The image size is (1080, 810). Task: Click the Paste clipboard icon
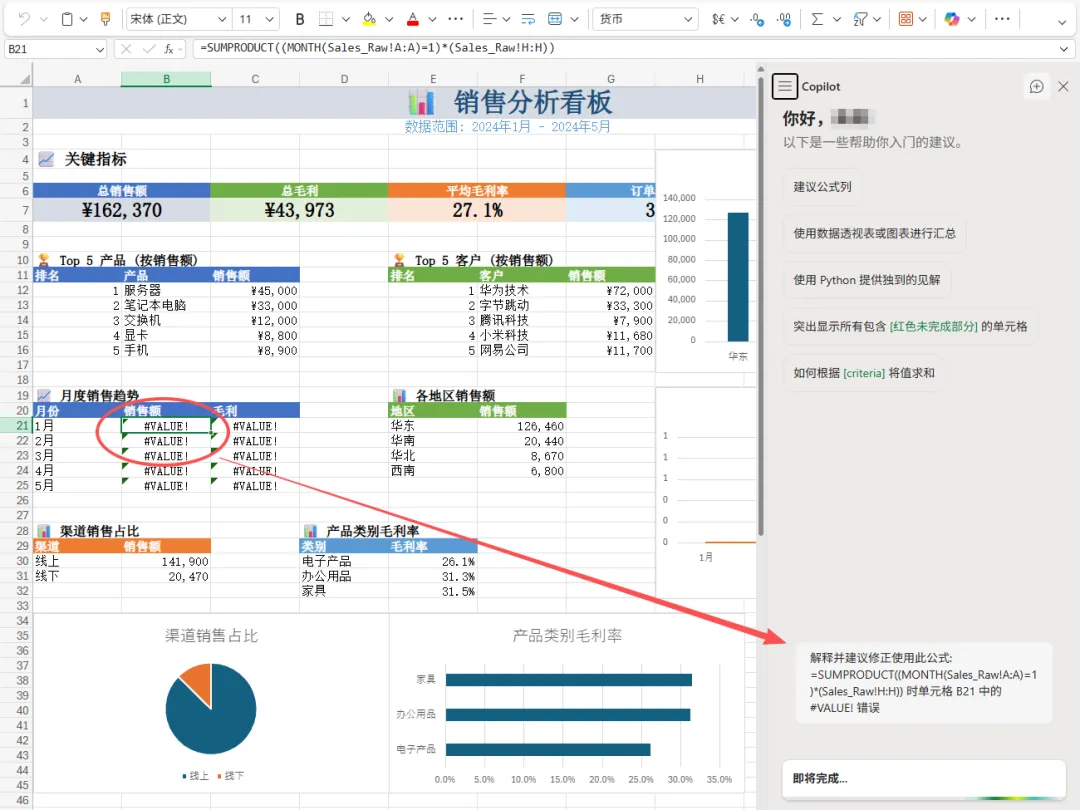[67, 19]
